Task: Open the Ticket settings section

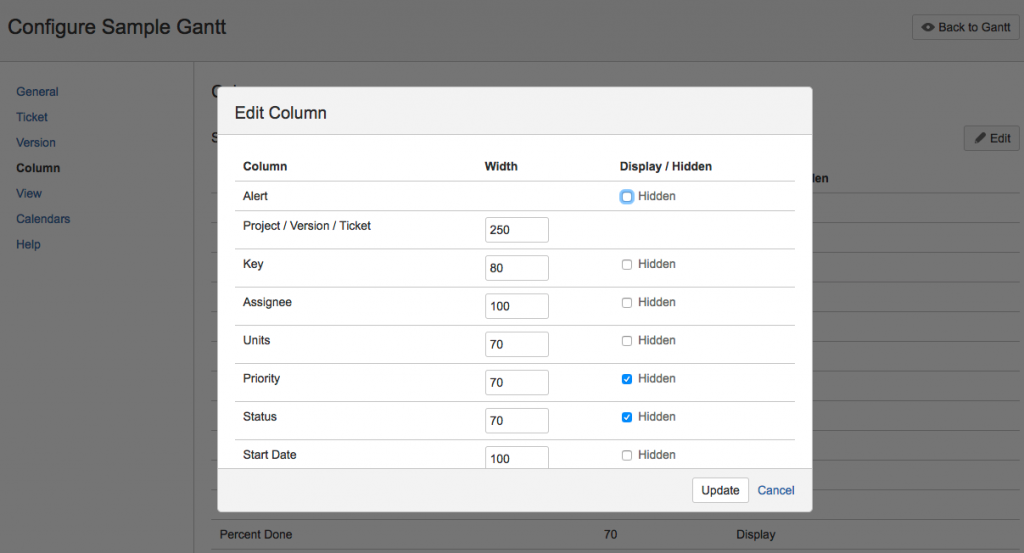Action: coord(32,118)
